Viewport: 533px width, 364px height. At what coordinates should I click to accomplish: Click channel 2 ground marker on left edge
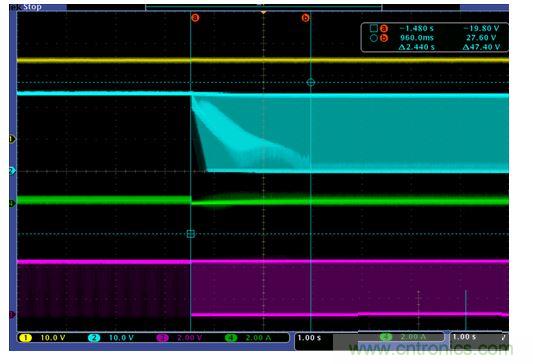coord(12,171)
